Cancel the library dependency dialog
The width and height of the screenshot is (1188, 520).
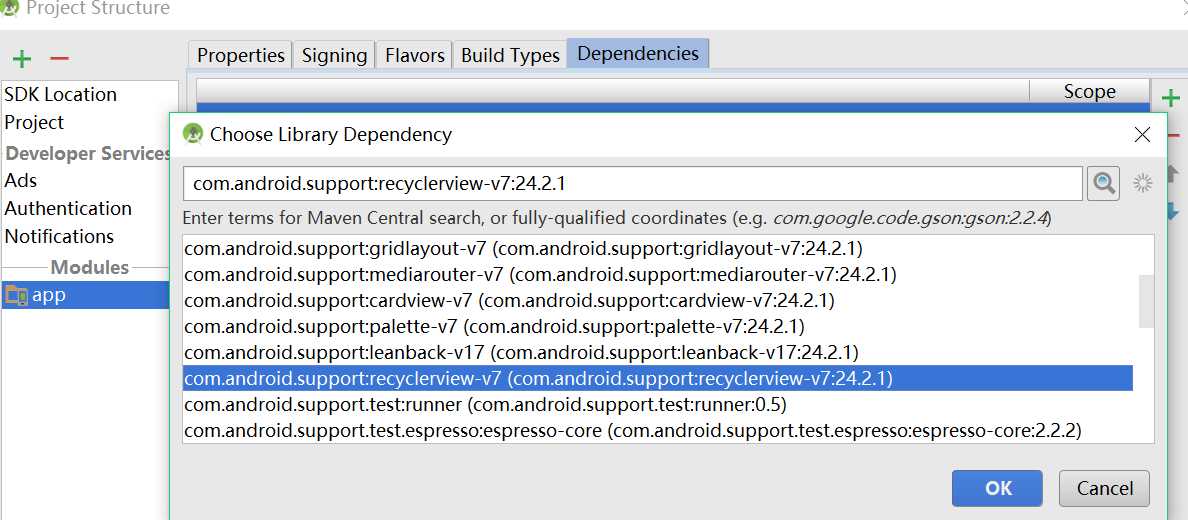point(1104,488)
